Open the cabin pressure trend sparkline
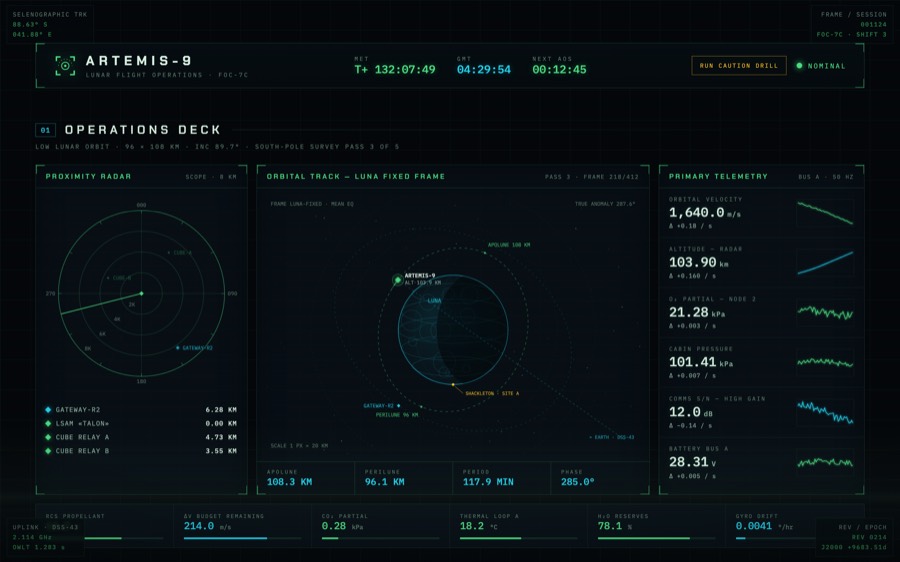900x562 pixels. [x=825, y=362]
